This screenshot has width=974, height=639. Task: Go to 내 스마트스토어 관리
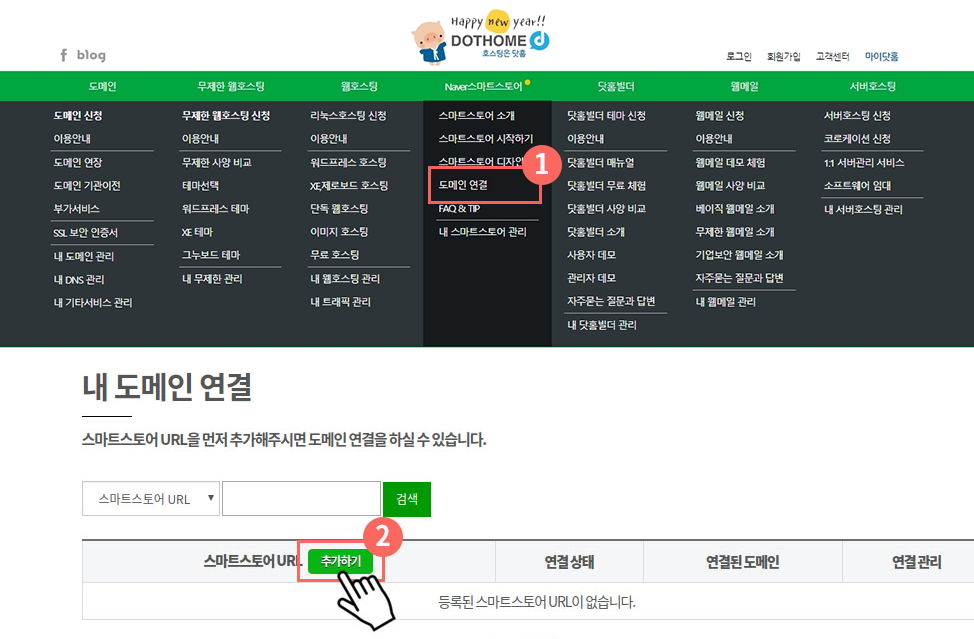pos(483,232)
